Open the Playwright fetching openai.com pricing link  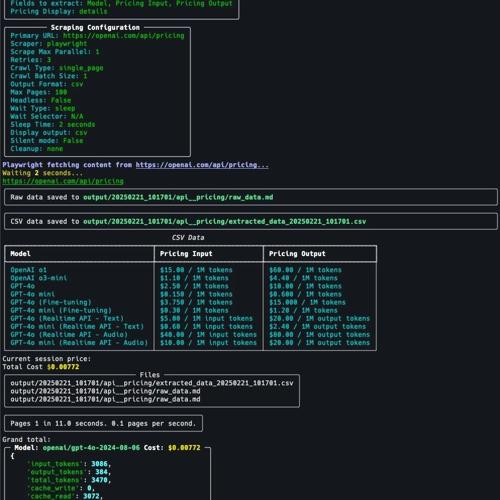click(x=202, y=165)
